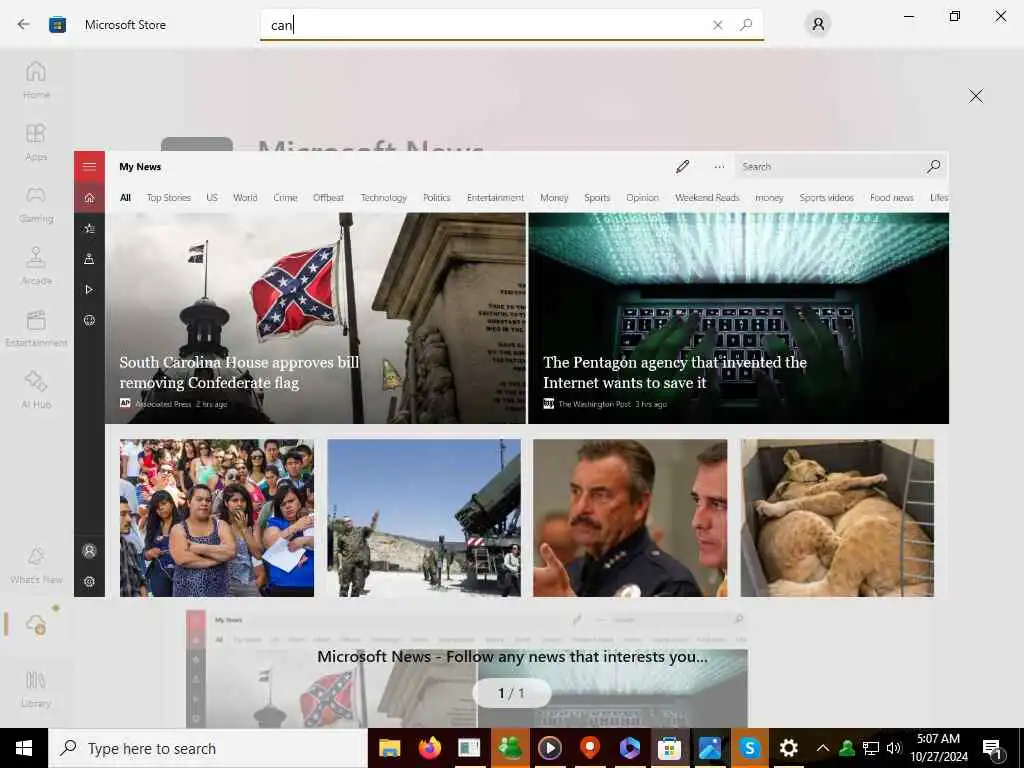Select the Food news tab
Viewport: 1024px width, 768px height.
(891, 197)
